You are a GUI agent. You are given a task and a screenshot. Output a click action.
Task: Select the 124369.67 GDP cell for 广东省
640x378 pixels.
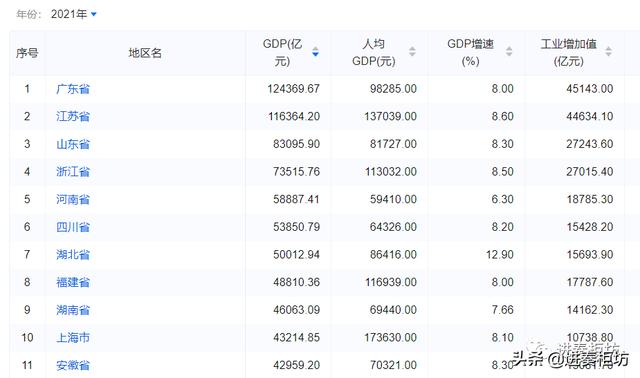click(x=293, y=89)
